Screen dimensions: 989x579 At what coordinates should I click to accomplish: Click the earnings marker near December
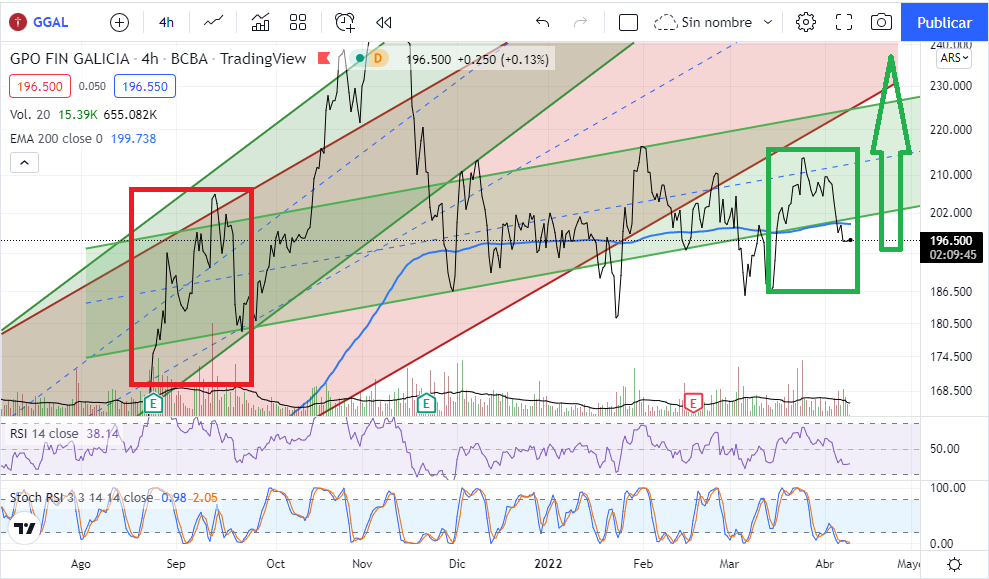click(x=426, y=402)
